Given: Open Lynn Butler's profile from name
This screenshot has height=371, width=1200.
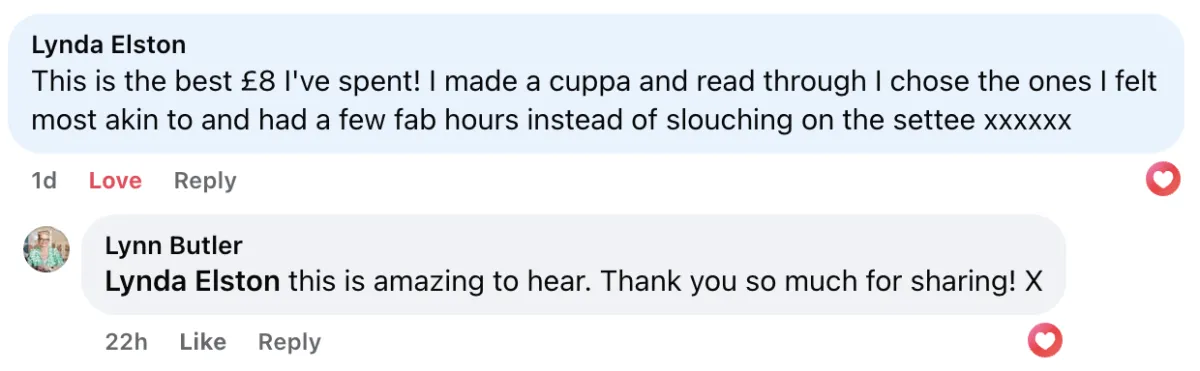Looking at the screenshot, I should 173,246.
